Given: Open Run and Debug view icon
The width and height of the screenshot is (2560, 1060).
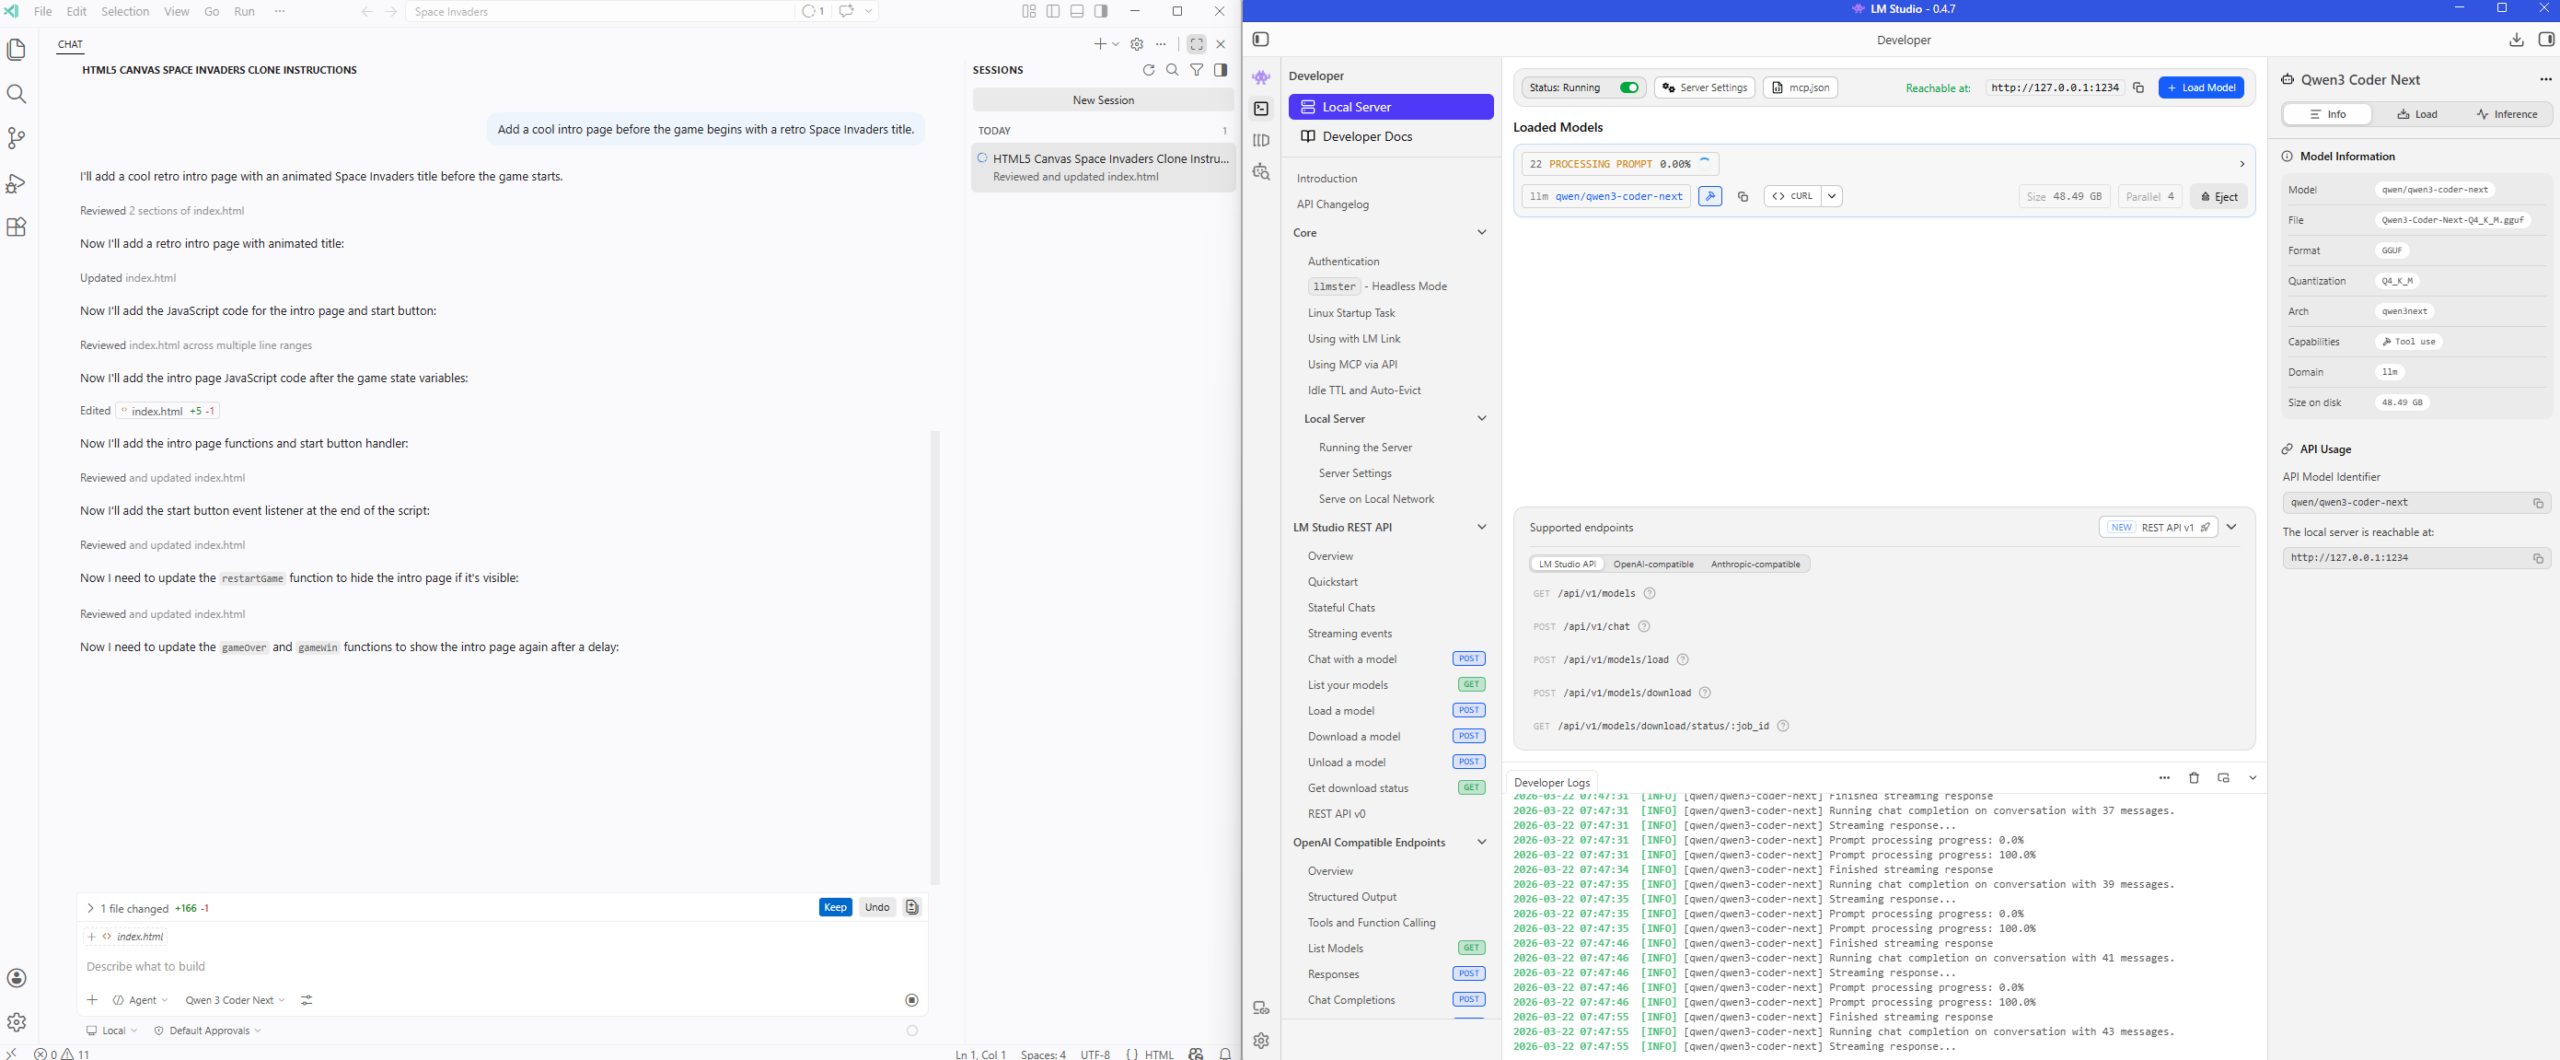Looking at the screenshot, I should [x=16, y=183].
